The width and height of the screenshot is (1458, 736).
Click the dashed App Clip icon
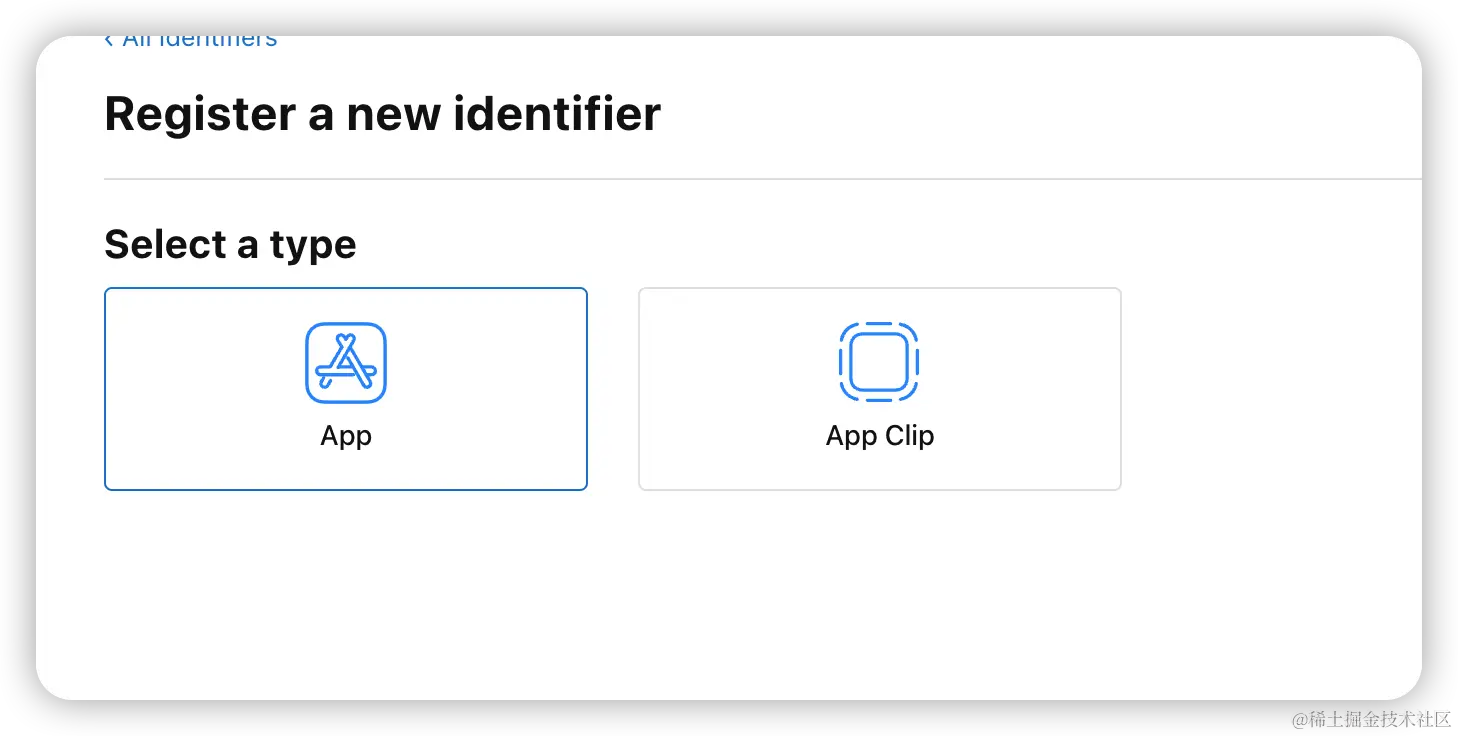click(879, 362)
